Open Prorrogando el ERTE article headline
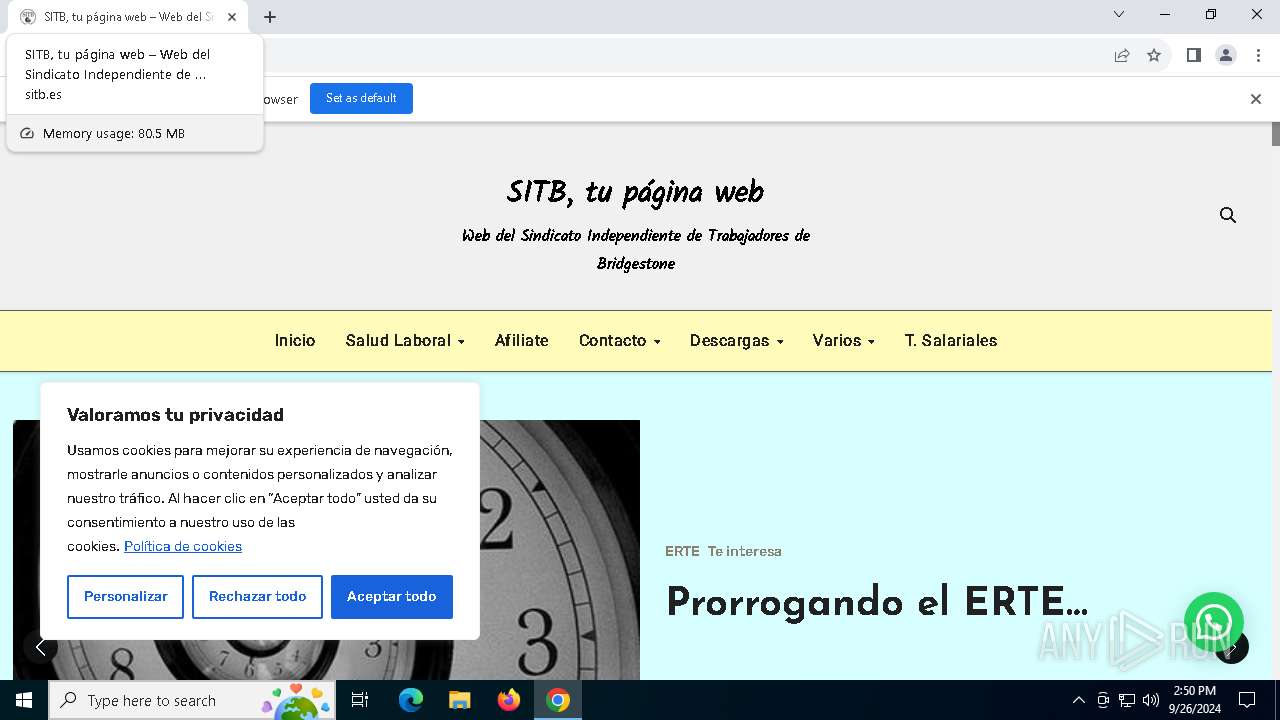Screen dimensions: 1280x720 [876, 602]
